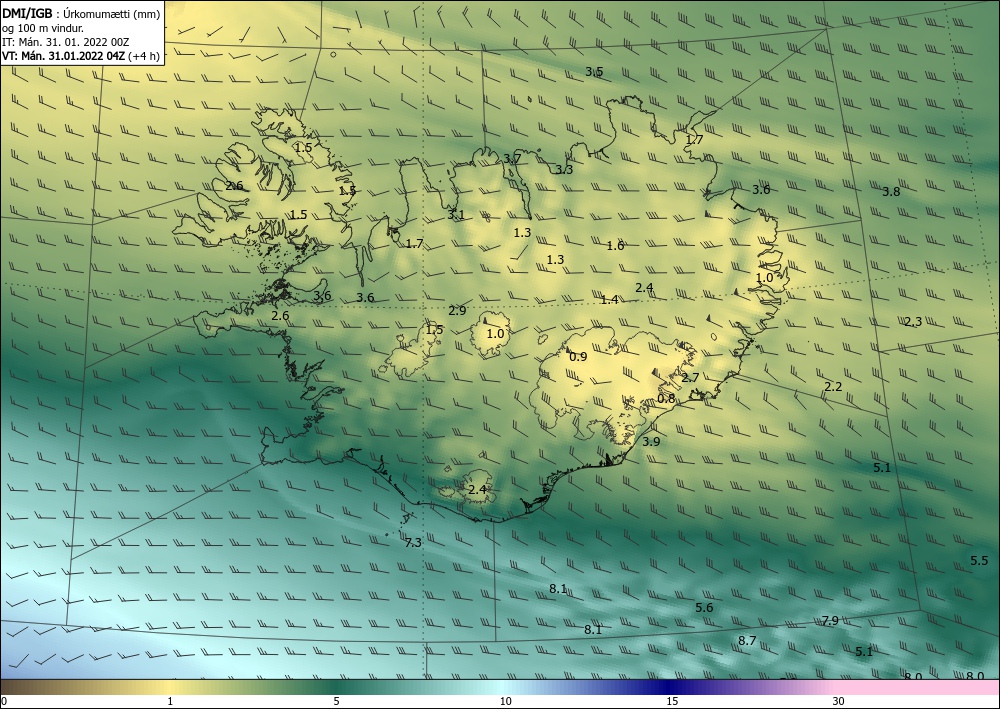
Task: Click the 0.8 value label
Action: 666,398
